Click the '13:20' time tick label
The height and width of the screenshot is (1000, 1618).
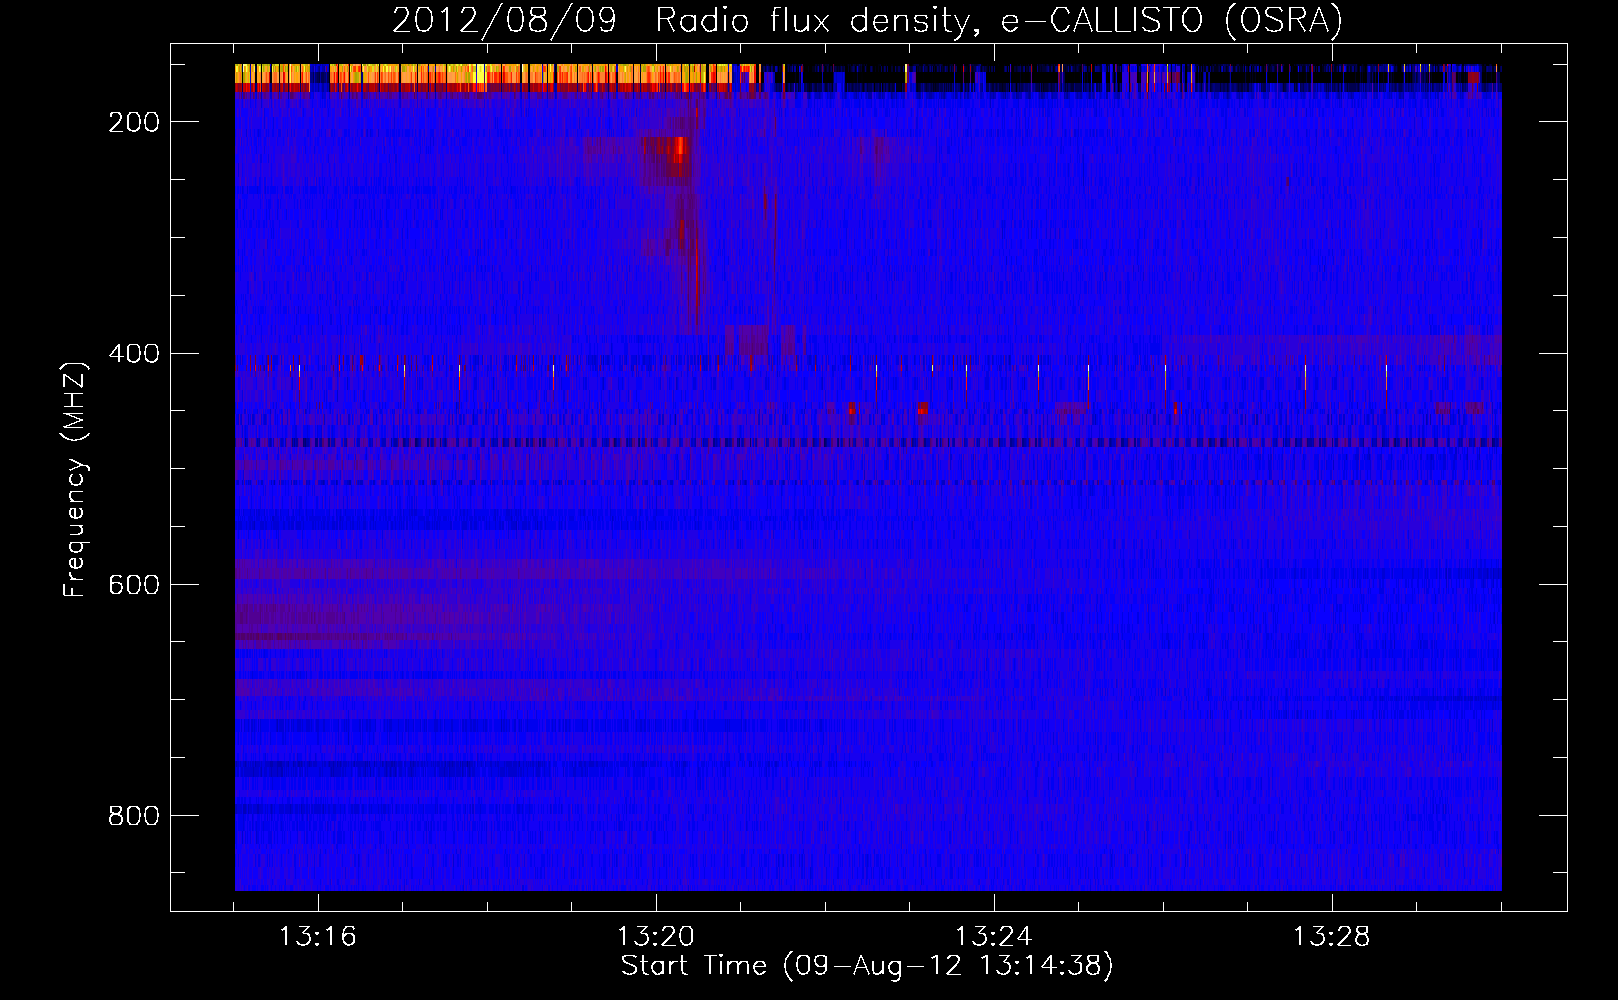coord(656,937)
